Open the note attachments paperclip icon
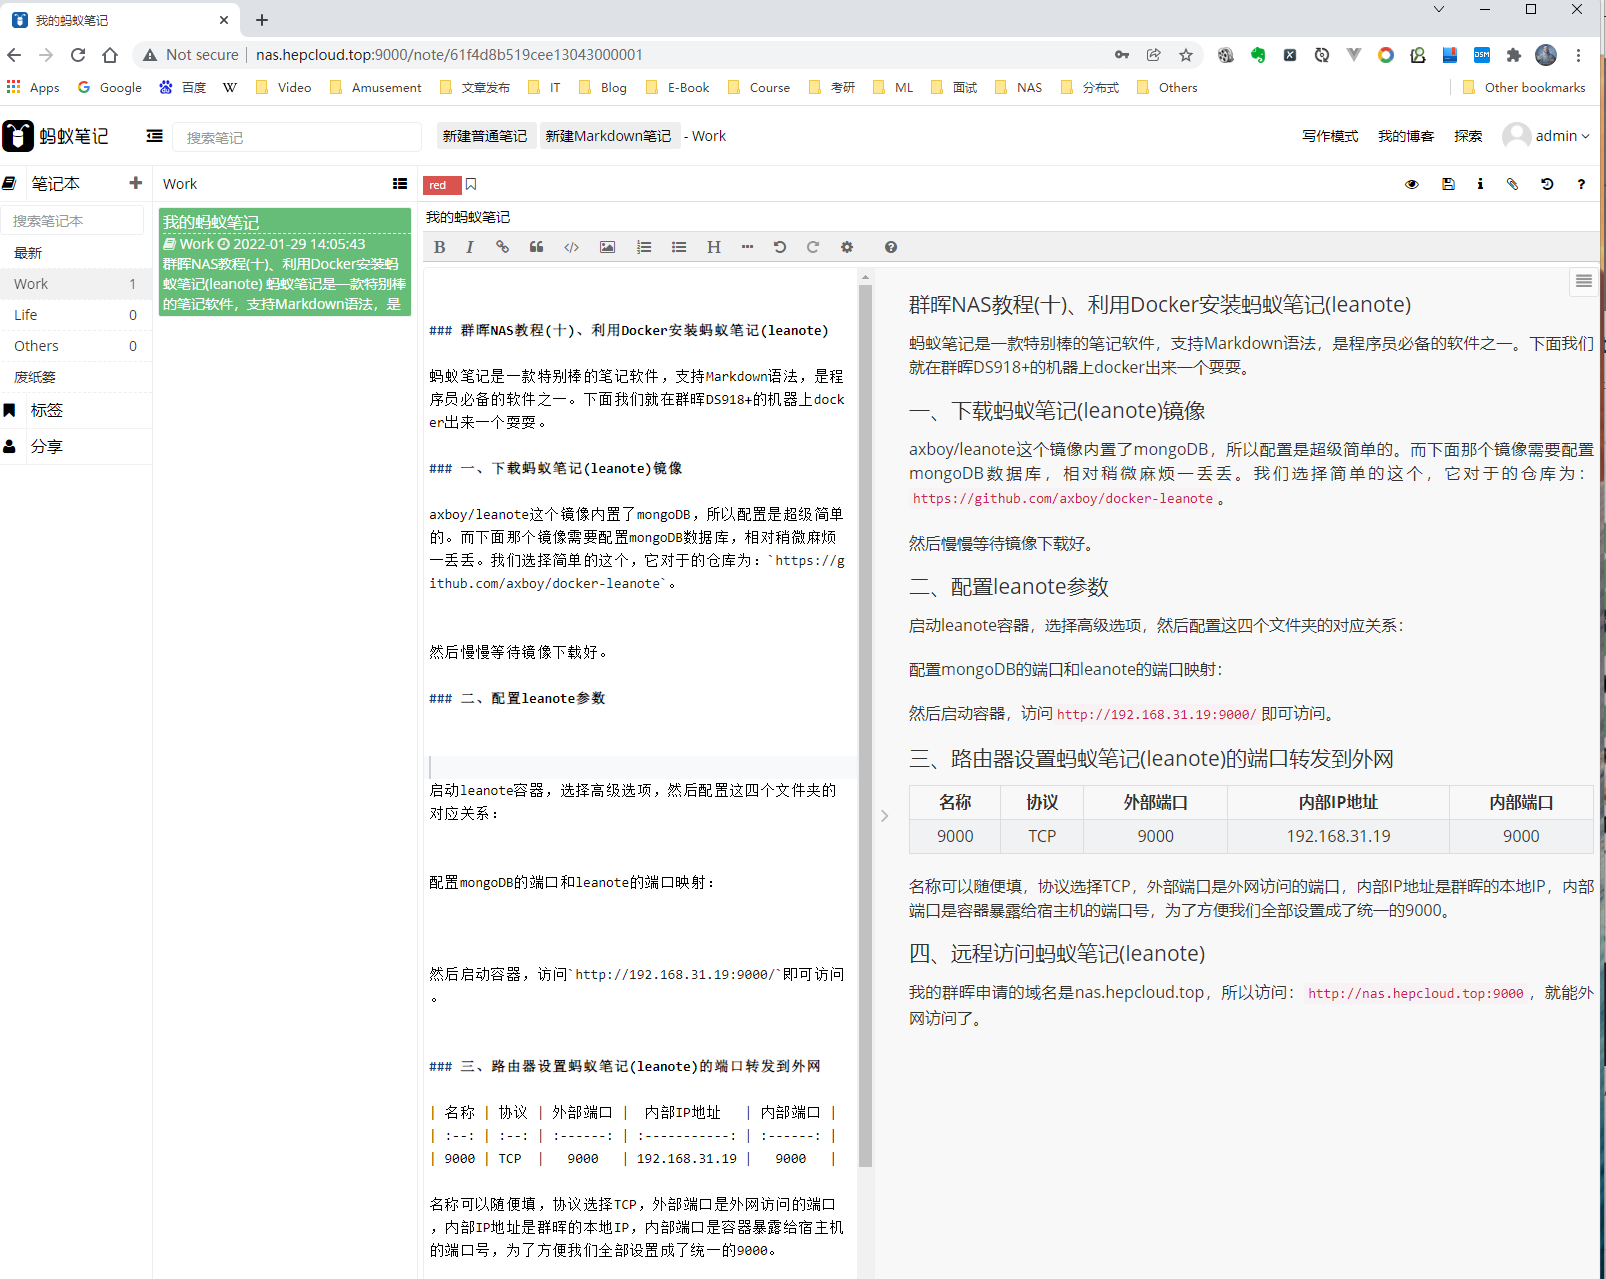The width and height of the screenshot is (1606, 1279). point(1512,184)
